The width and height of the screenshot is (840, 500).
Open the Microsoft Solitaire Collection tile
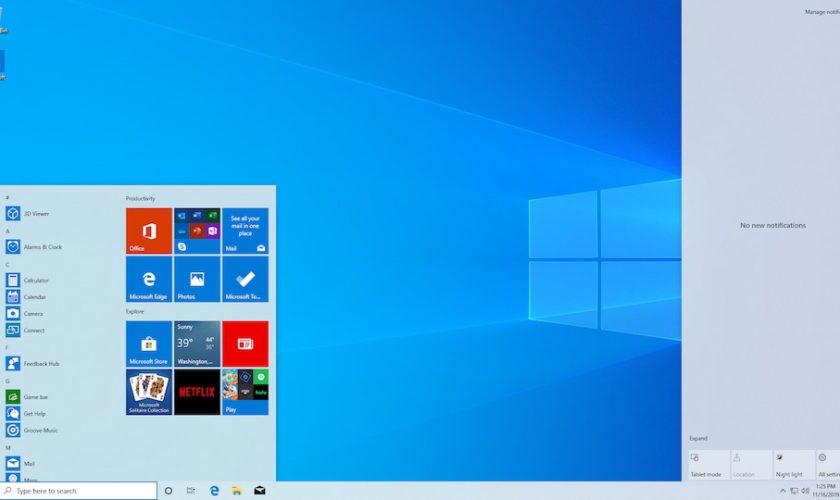click(x=148, y=392)
